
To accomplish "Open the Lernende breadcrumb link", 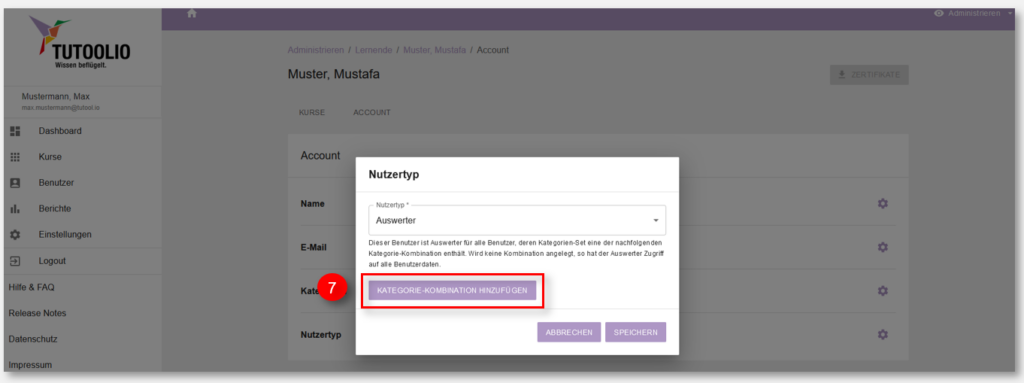I will pos(373,50).
